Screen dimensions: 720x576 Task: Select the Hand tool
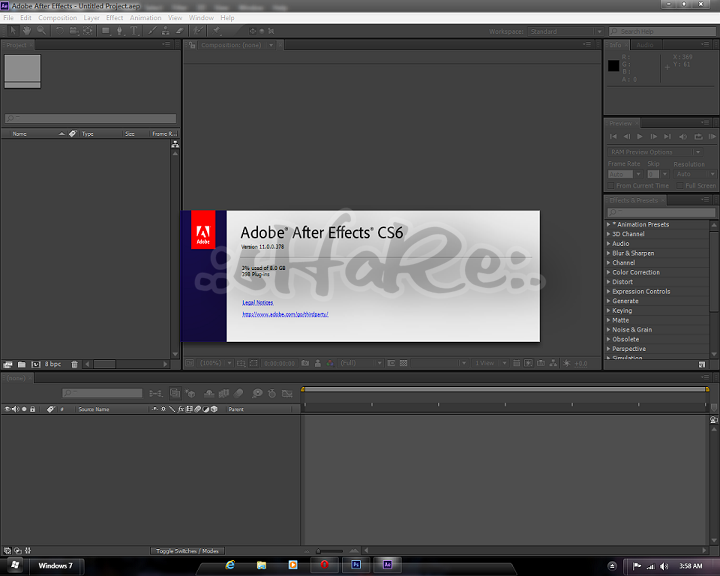coord(27,31)
